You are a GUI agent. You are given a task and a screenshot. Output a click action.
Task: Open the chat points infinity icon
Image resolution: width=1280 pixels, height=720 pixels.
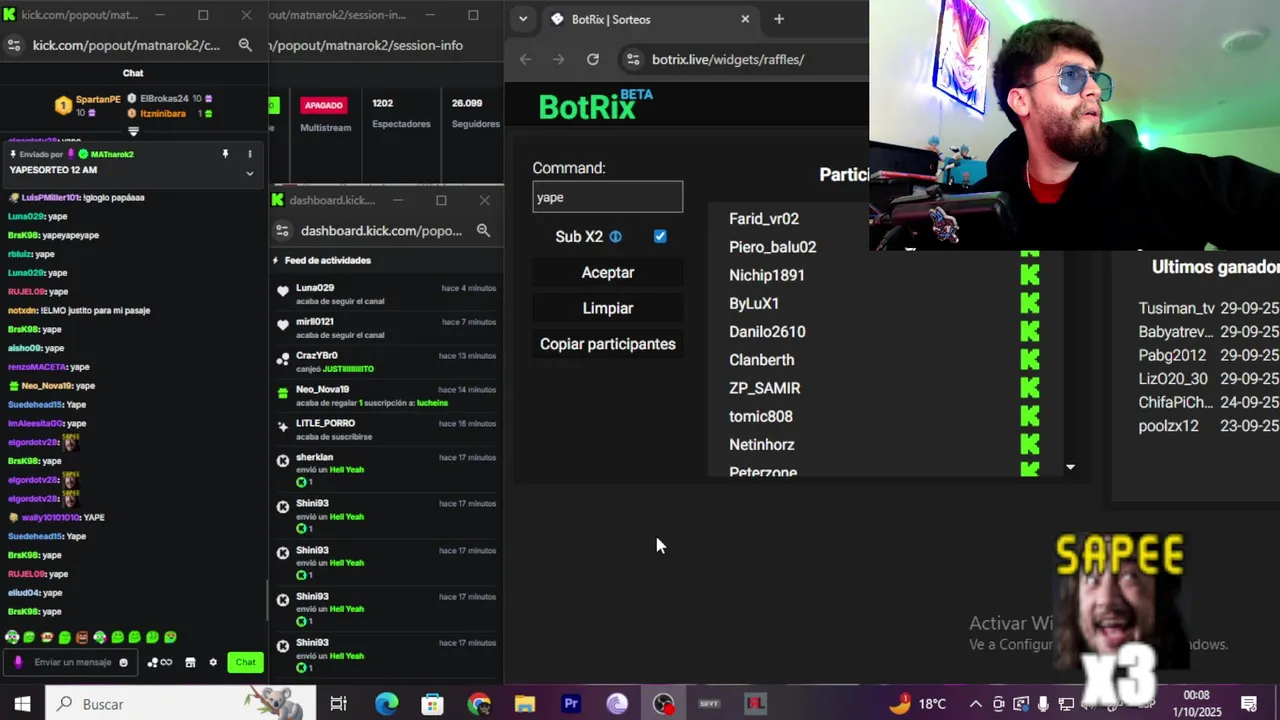[160, 662]
